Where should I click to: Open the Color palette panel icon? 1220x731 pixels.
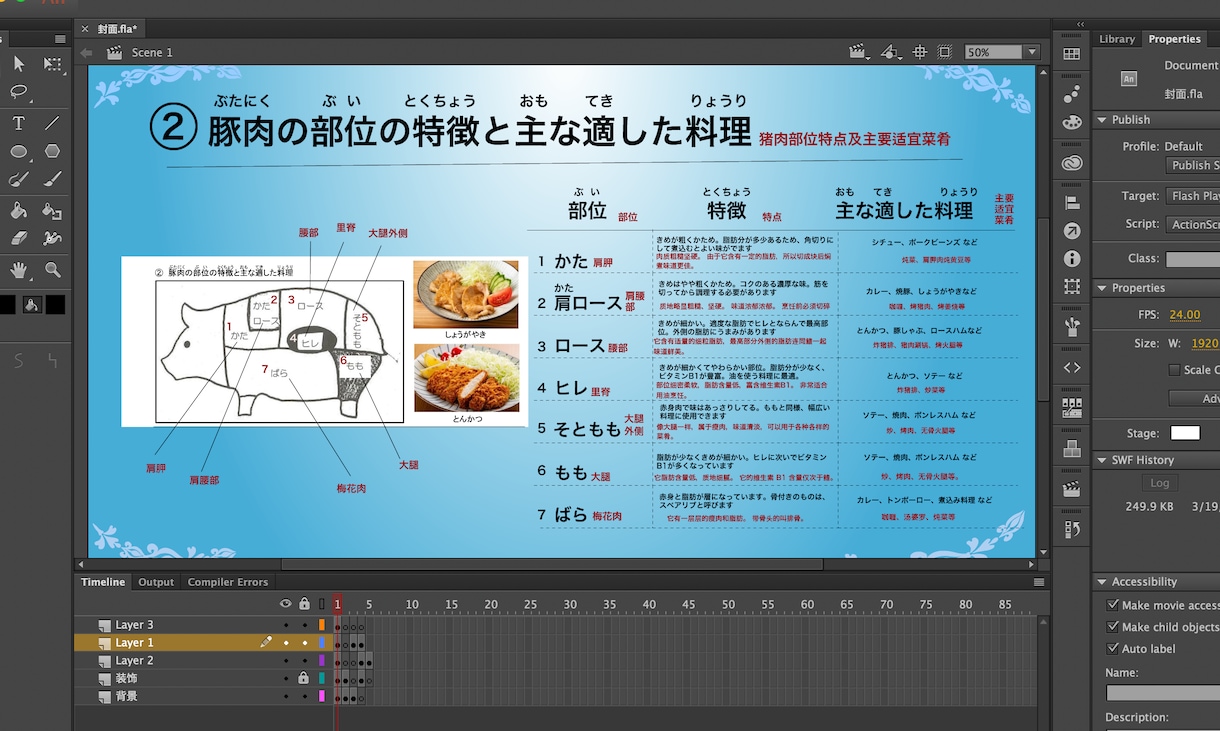click(x=1072, y=121)
